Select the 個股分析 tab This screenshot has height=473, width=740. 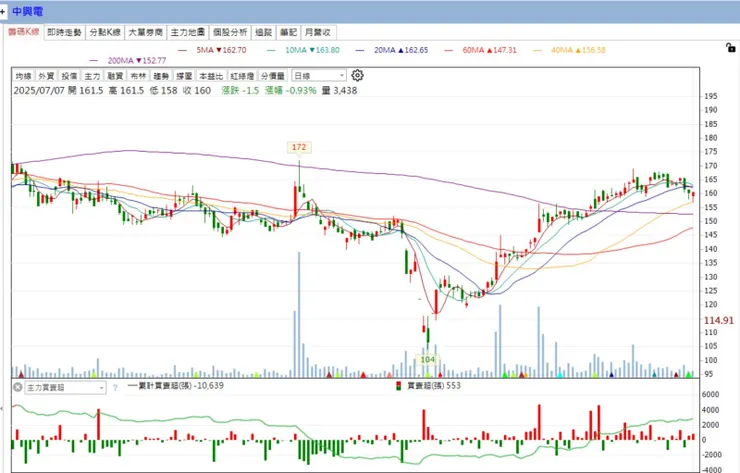pyautogui.click(x=230, y=32)
